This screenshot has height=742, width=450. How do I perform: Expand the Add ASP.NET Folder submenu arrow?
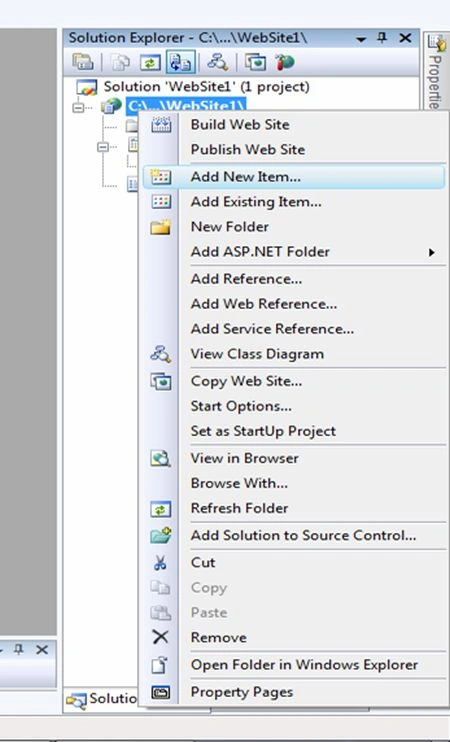pyautogui.click(x=432, y=252)
